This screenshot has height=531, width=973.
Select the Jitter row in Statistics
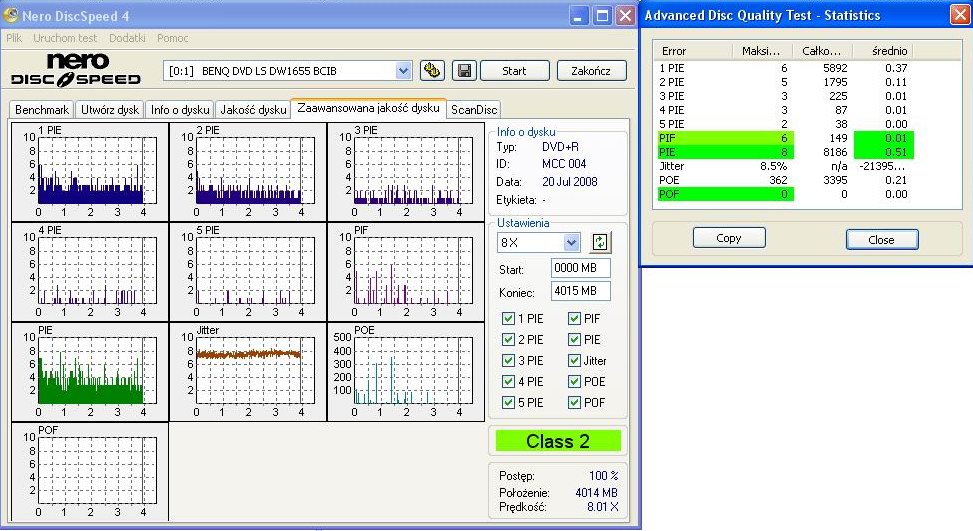(785, 166)
